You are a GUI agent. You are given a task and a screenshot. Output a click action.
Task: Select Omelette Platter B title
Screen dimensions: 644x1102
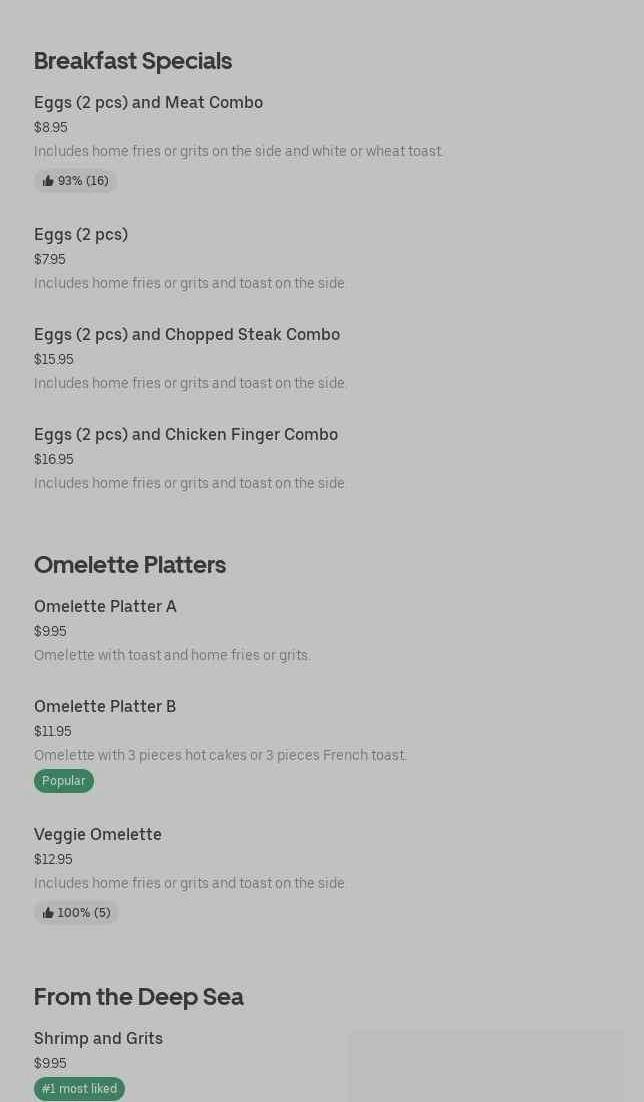(x=105, y=706)
